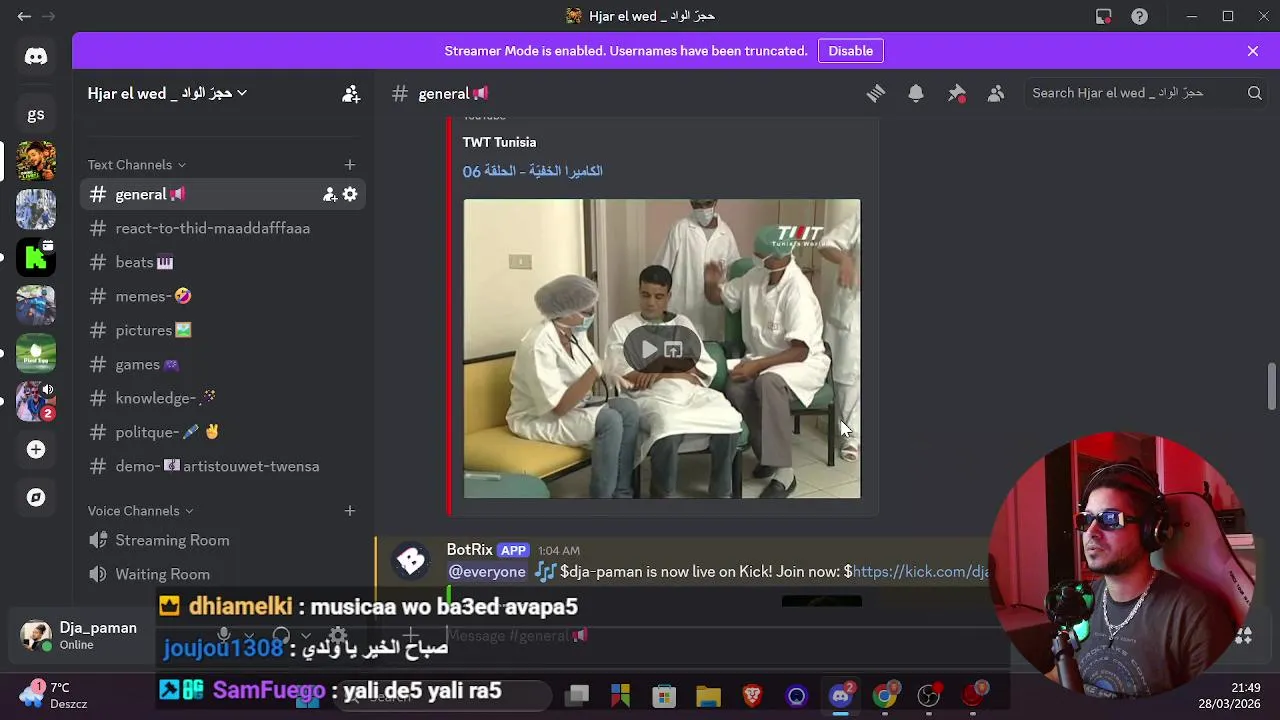Join the Waiting Room voice channel
The width and height of the screenshot is (1280, 720).
pyautogui.click(x=222, y=574)
